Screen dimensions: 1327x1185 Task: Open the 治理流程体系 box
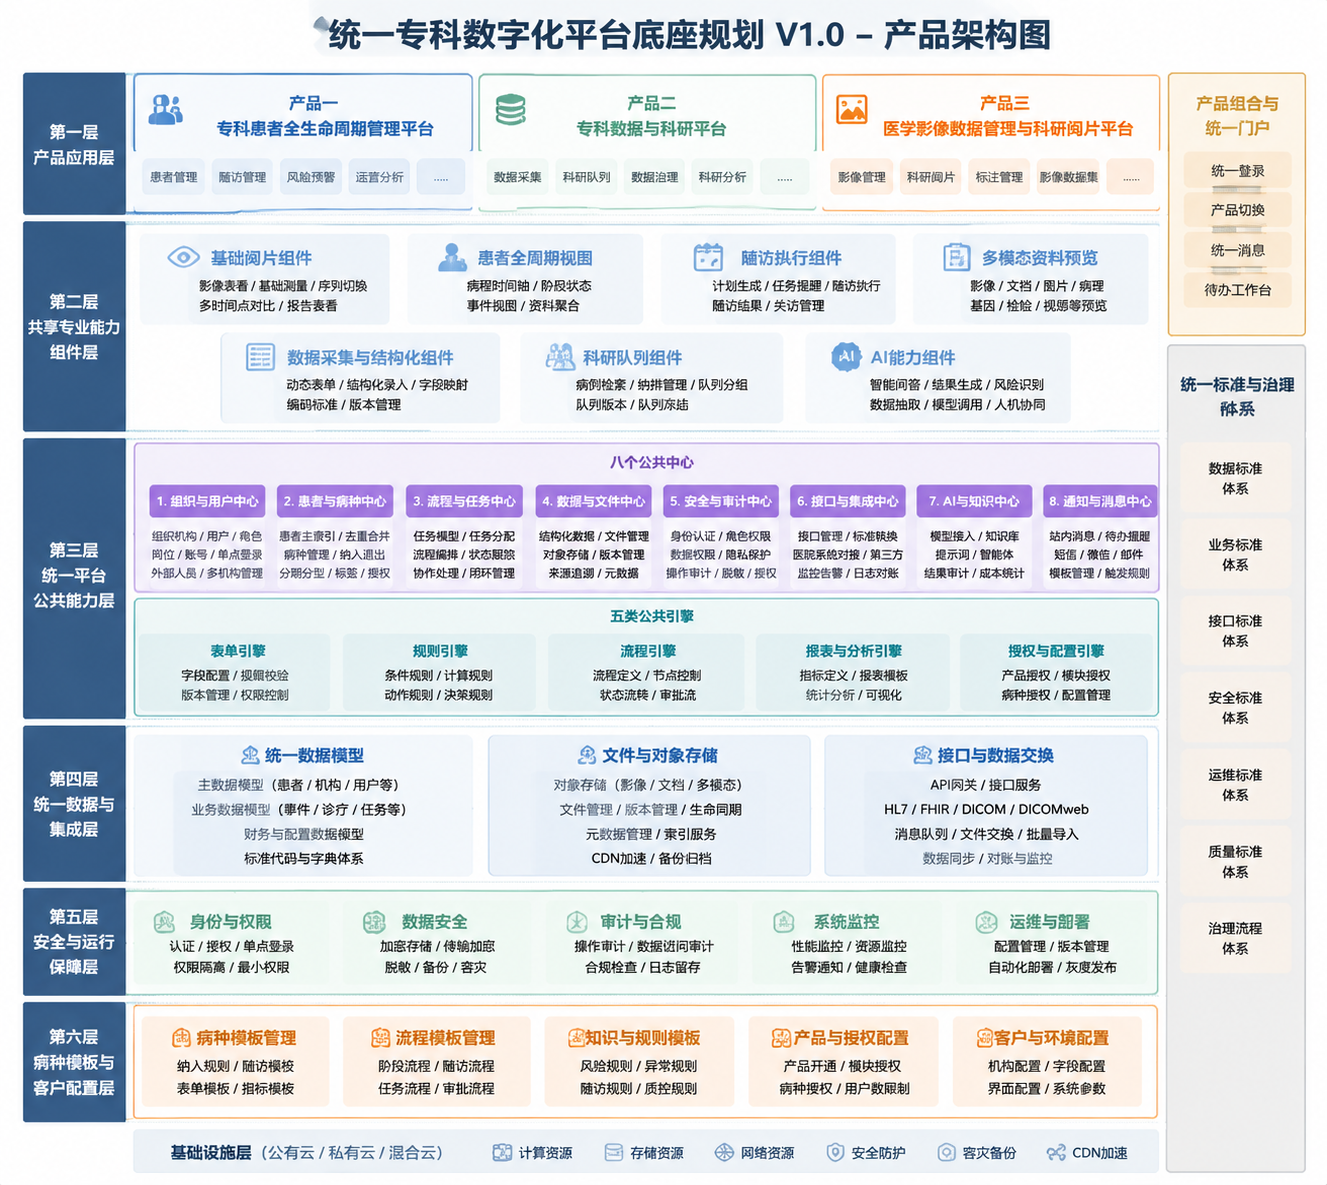coord(1235,938)
